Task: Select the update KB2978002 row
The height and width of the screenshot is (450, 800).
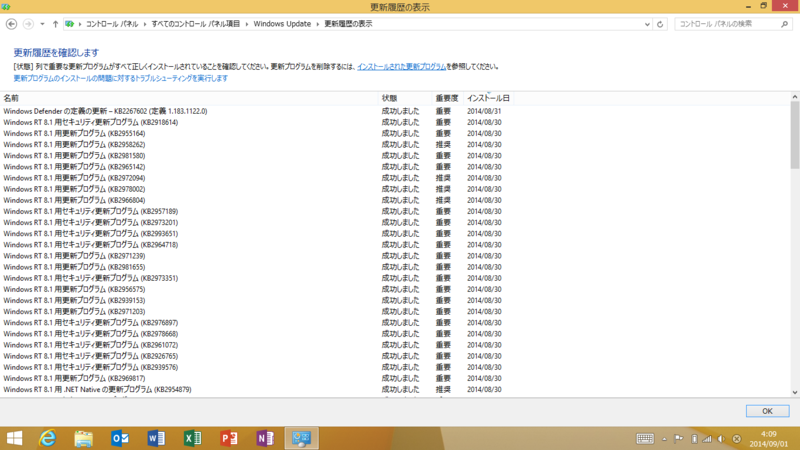Action: pos(255,189)
